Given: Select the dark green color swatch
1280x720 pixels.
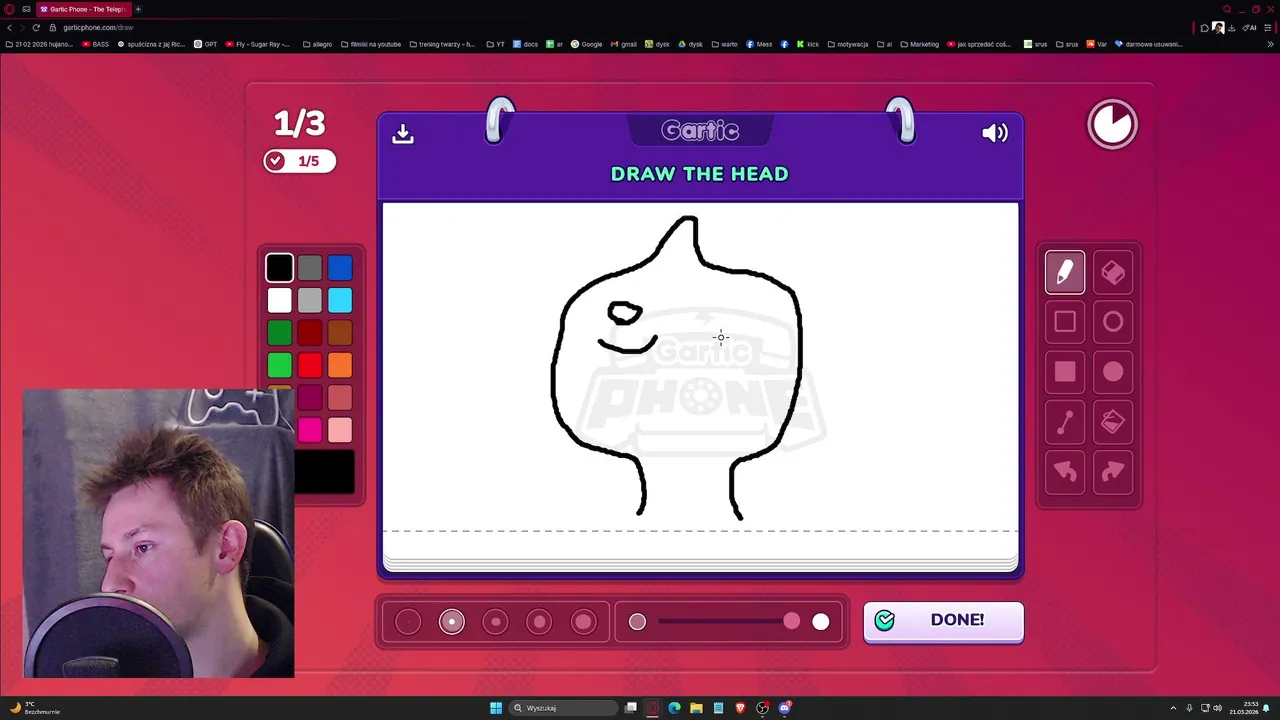Looking at the screenshot, I should (x=279, y=333).
